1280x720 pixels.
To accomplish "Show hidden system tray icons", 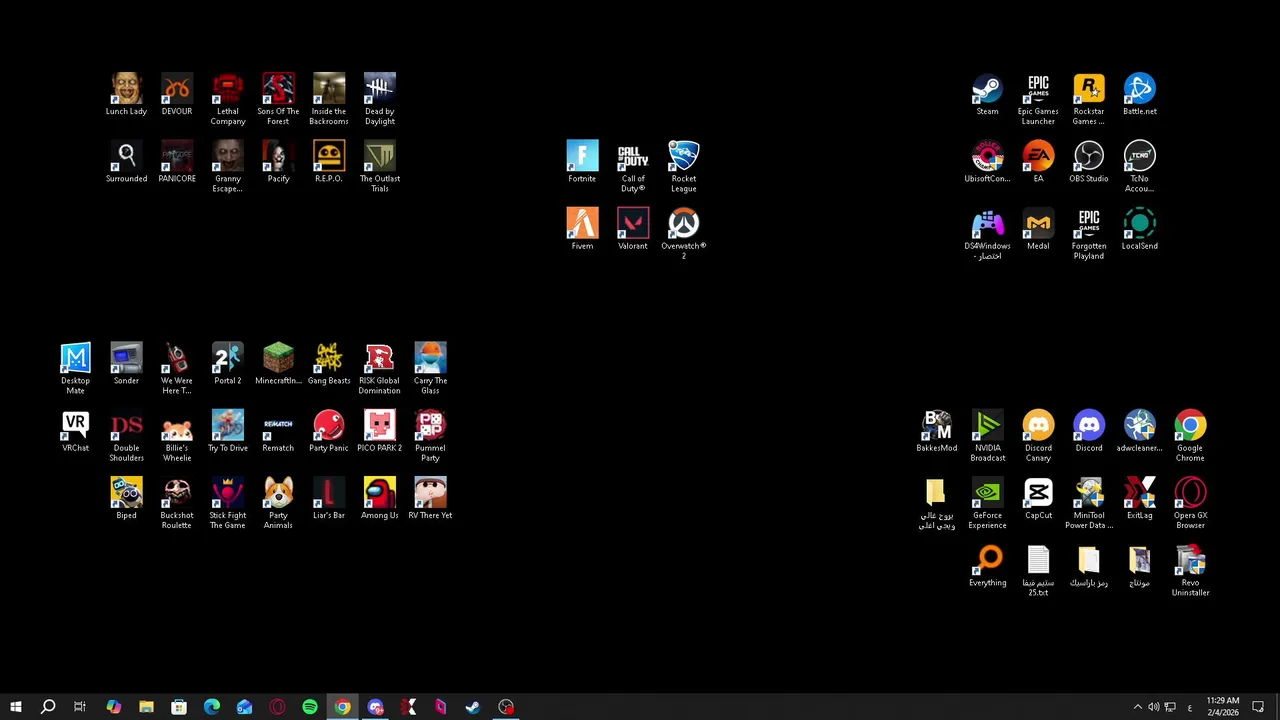I will [1137, 707].
